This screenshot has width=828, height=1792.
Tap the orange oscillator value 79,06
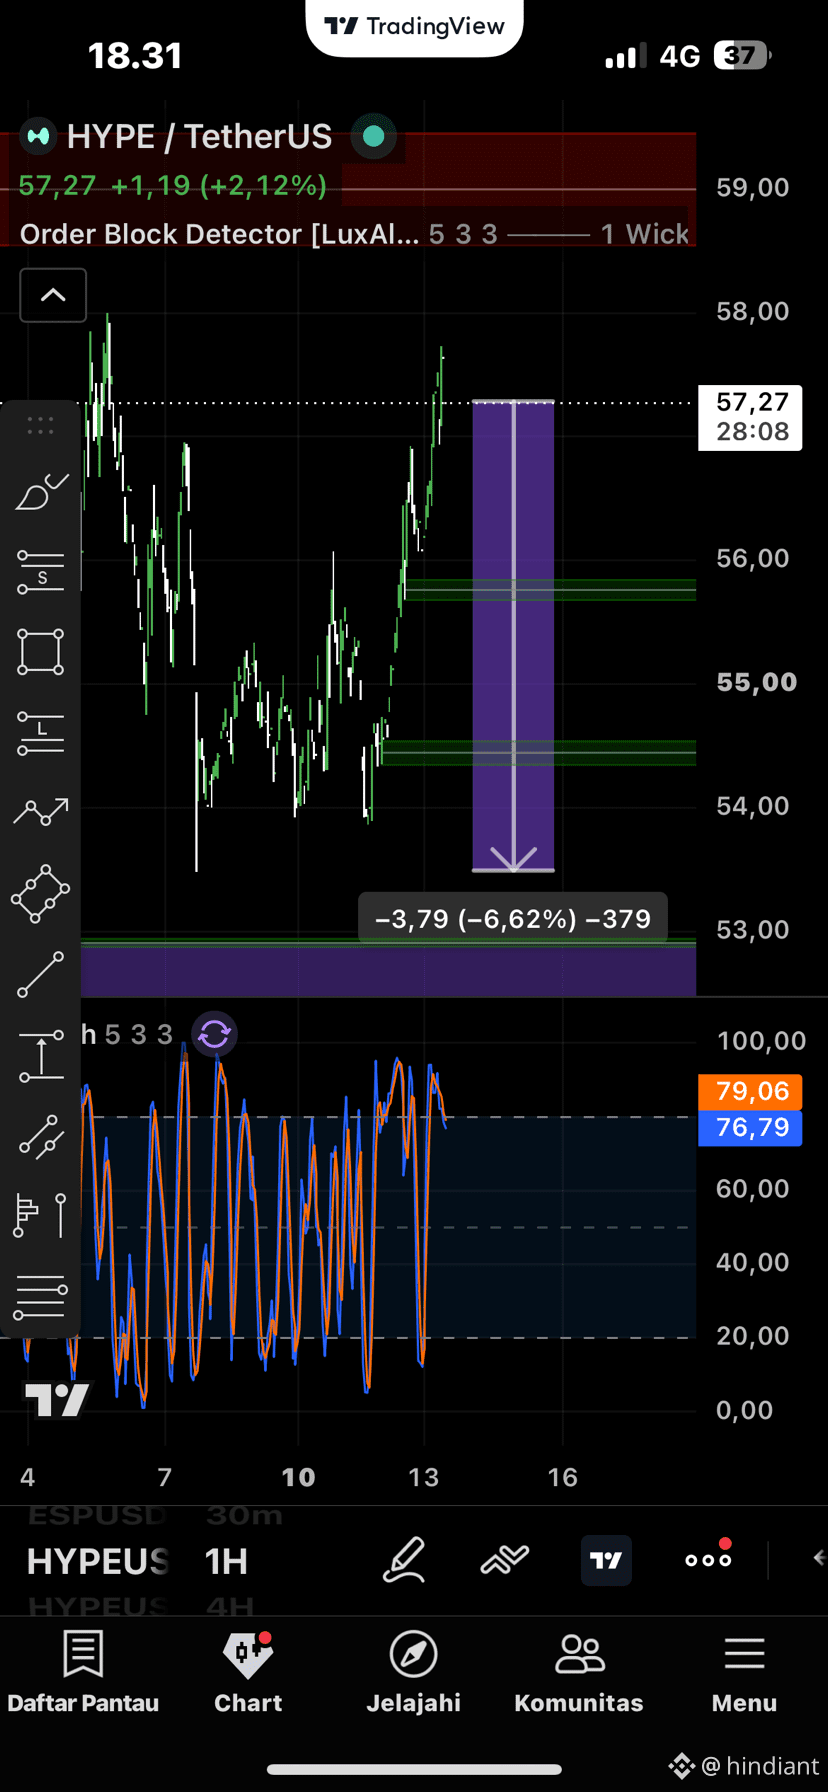pos(750,1091)
